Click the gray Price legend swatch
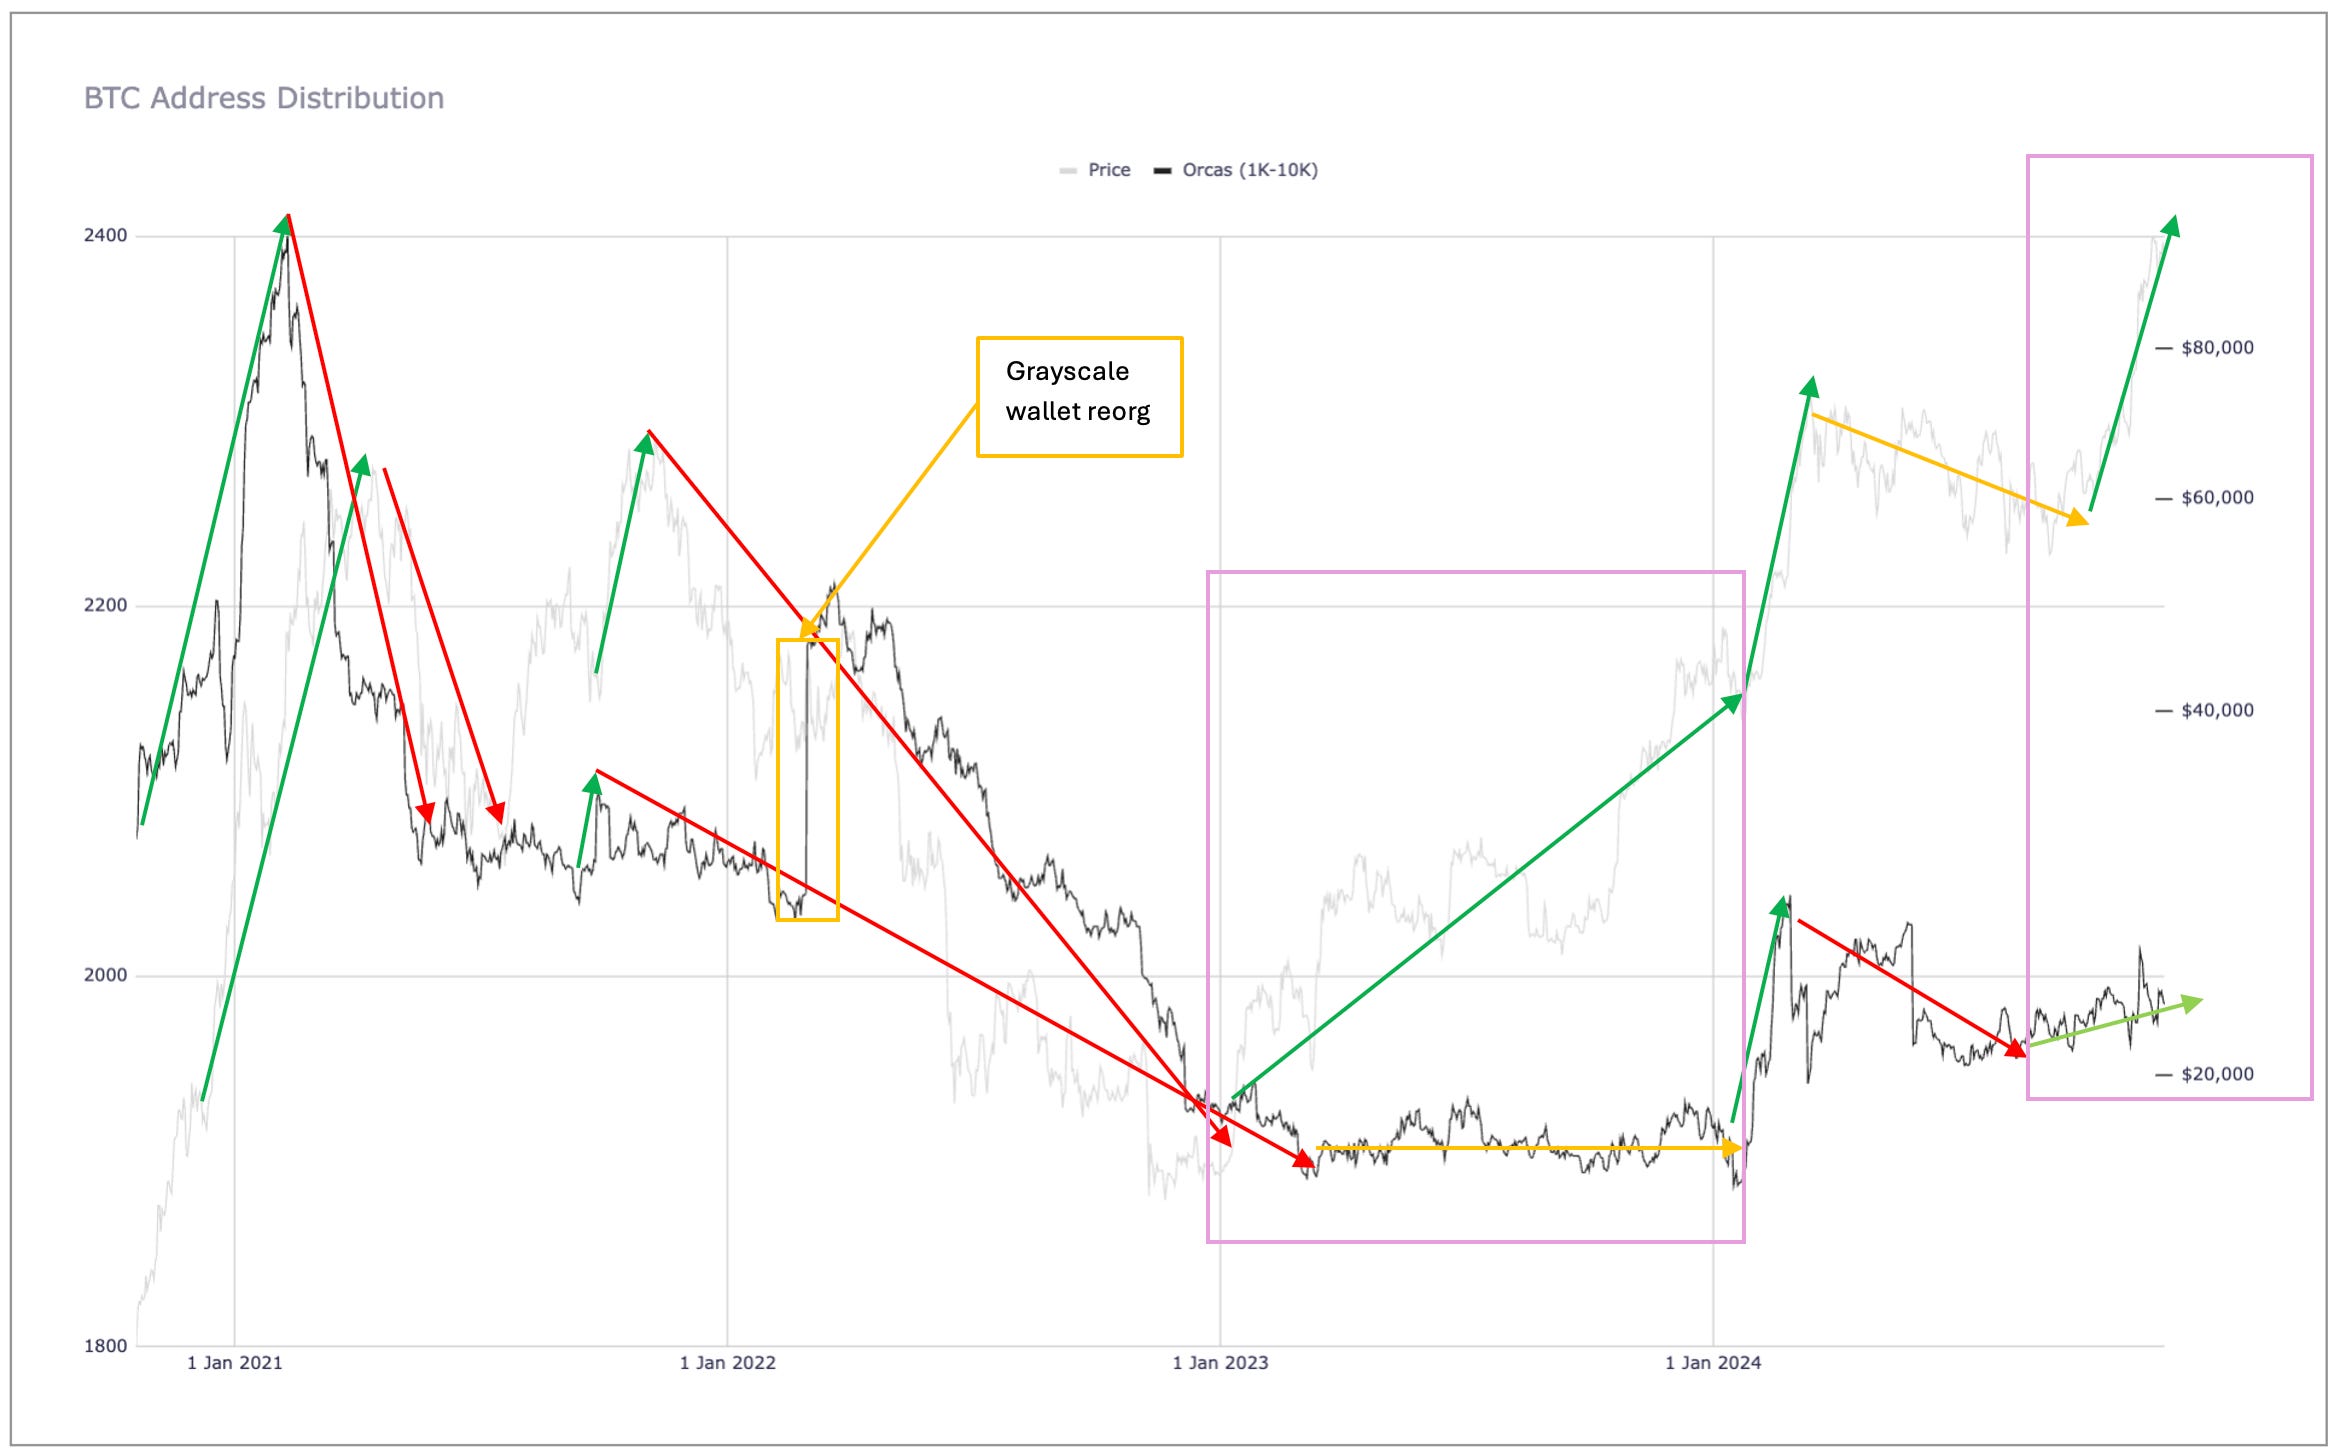2338x1456 pixels. coord(1068,171)
